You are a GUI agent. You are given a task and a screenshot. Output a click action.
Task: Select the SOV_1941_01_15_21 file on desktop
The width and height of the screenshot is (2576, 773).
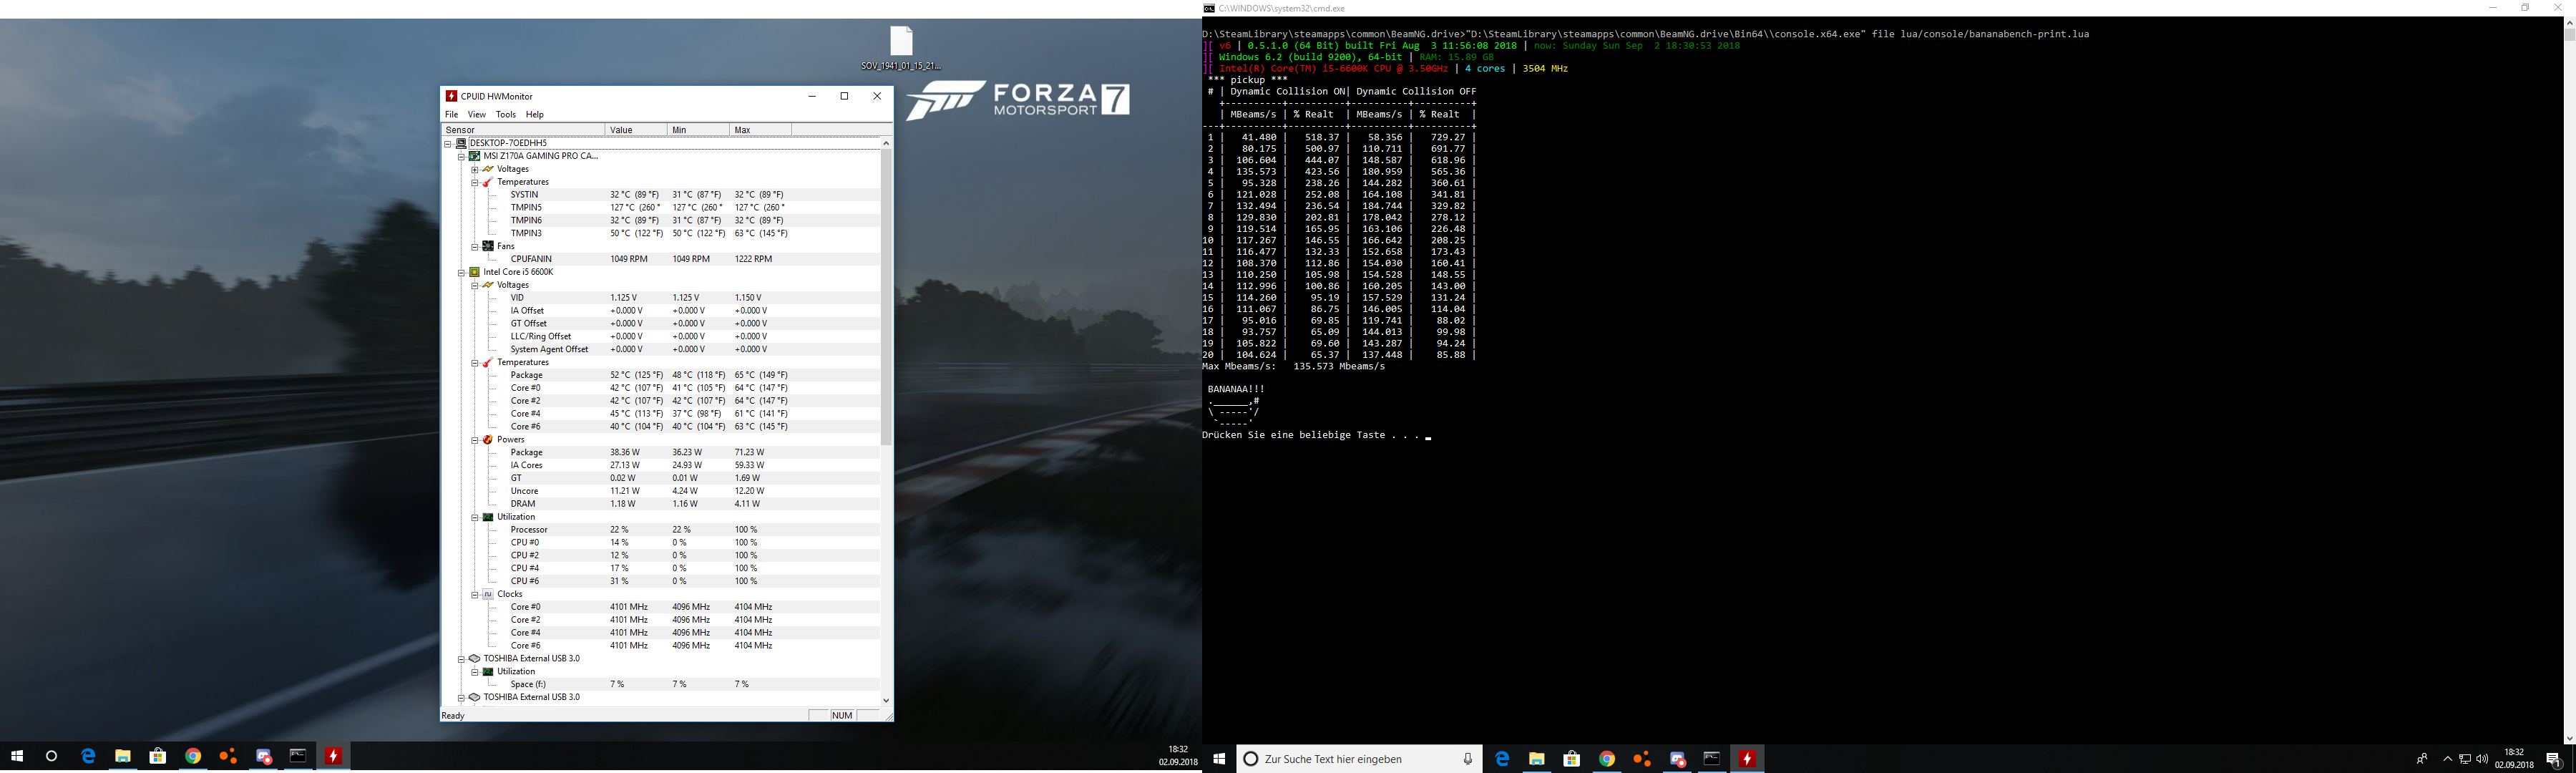901,48
